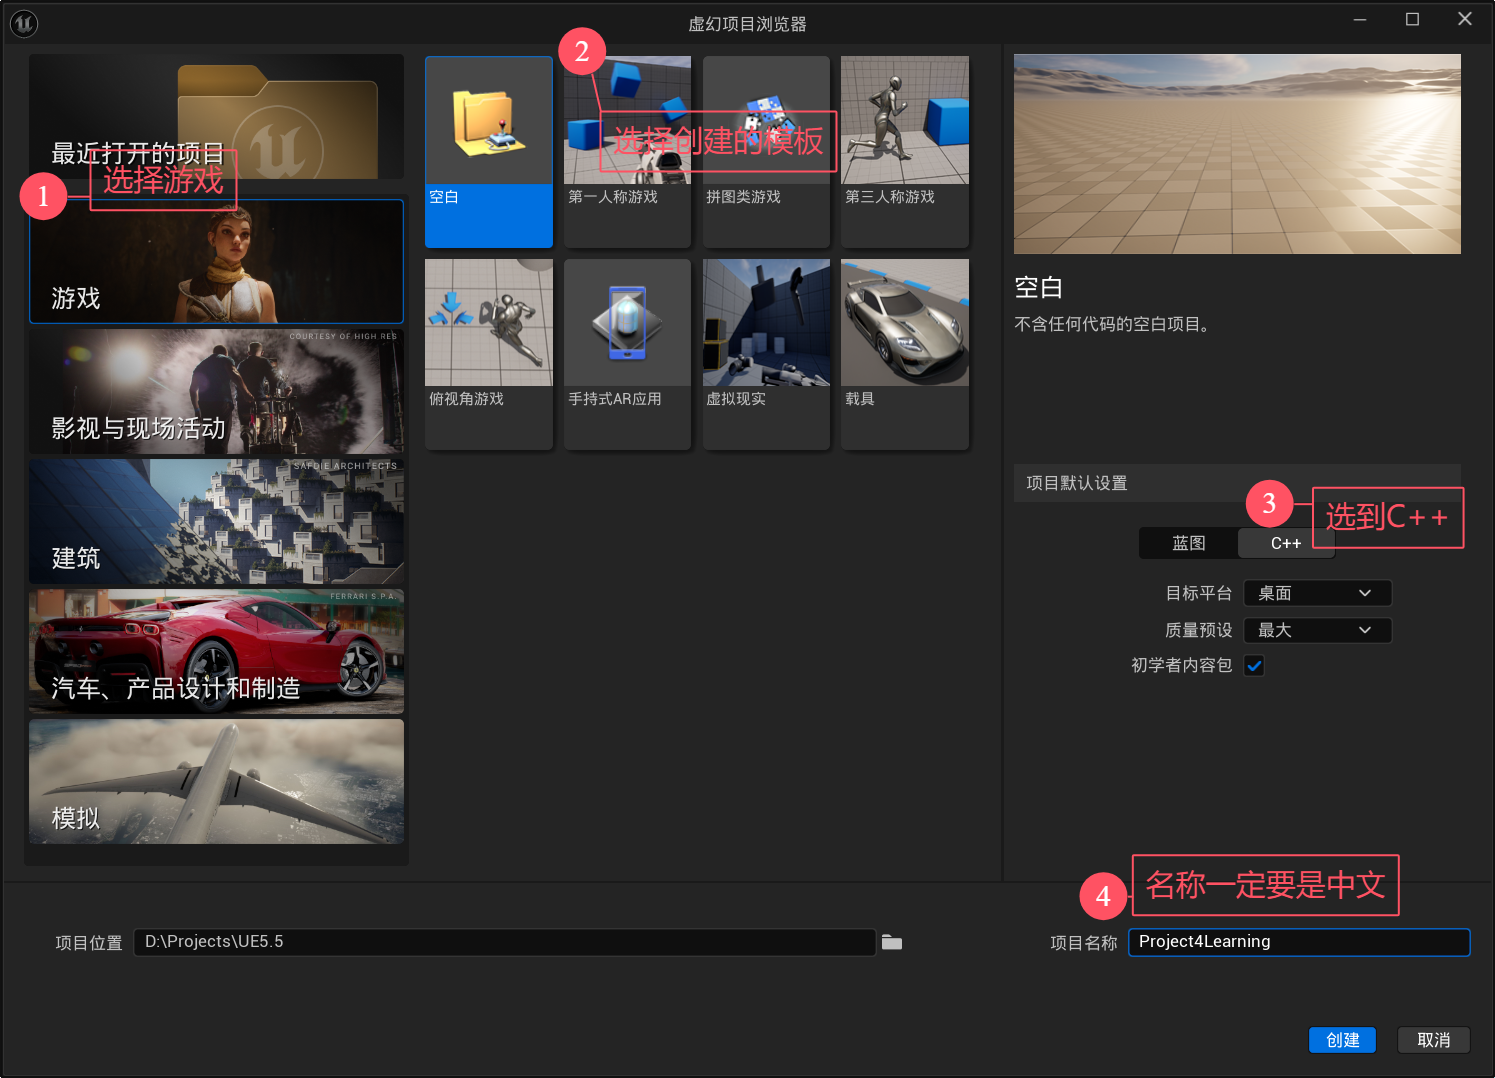Image resolution: width=1495 pixels, height=1078 pixels.
Task: Open the 目标平台 dropdown showing 桌面
Action: pyautogui.click(x=1317, y=593)
